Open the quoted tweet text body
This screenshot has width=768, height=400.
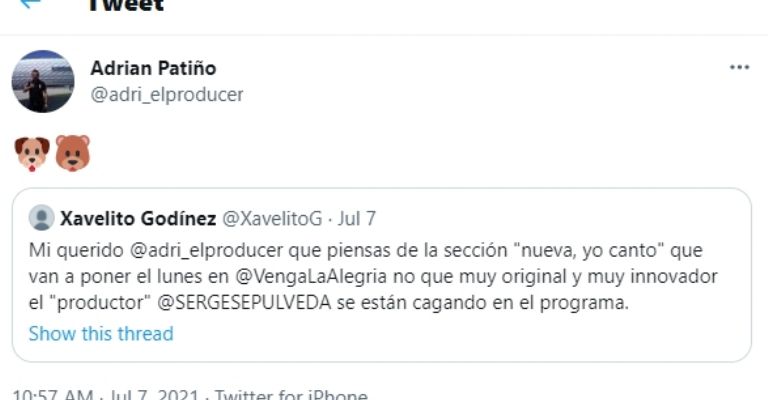tap(373, 277)
